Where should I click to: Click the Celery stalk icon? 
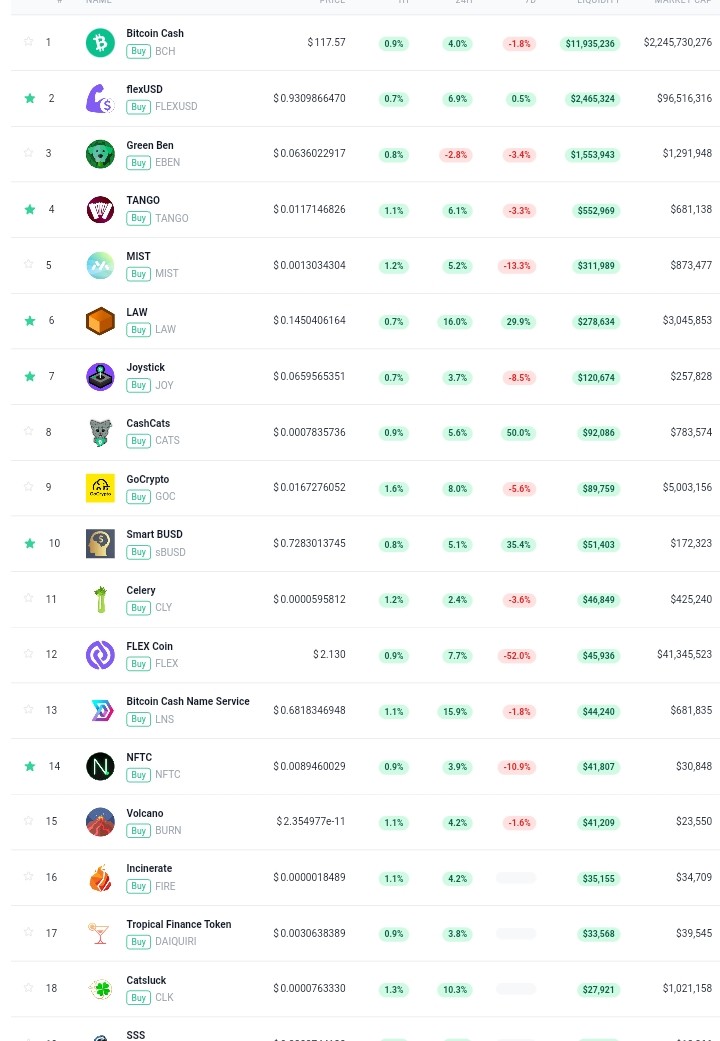[100, 600]
